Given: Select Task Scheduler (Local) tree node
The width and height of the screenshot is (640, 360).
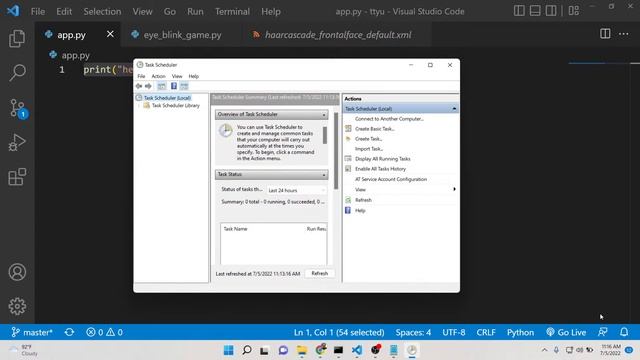Looking at the screenshot, I should 167,98.
